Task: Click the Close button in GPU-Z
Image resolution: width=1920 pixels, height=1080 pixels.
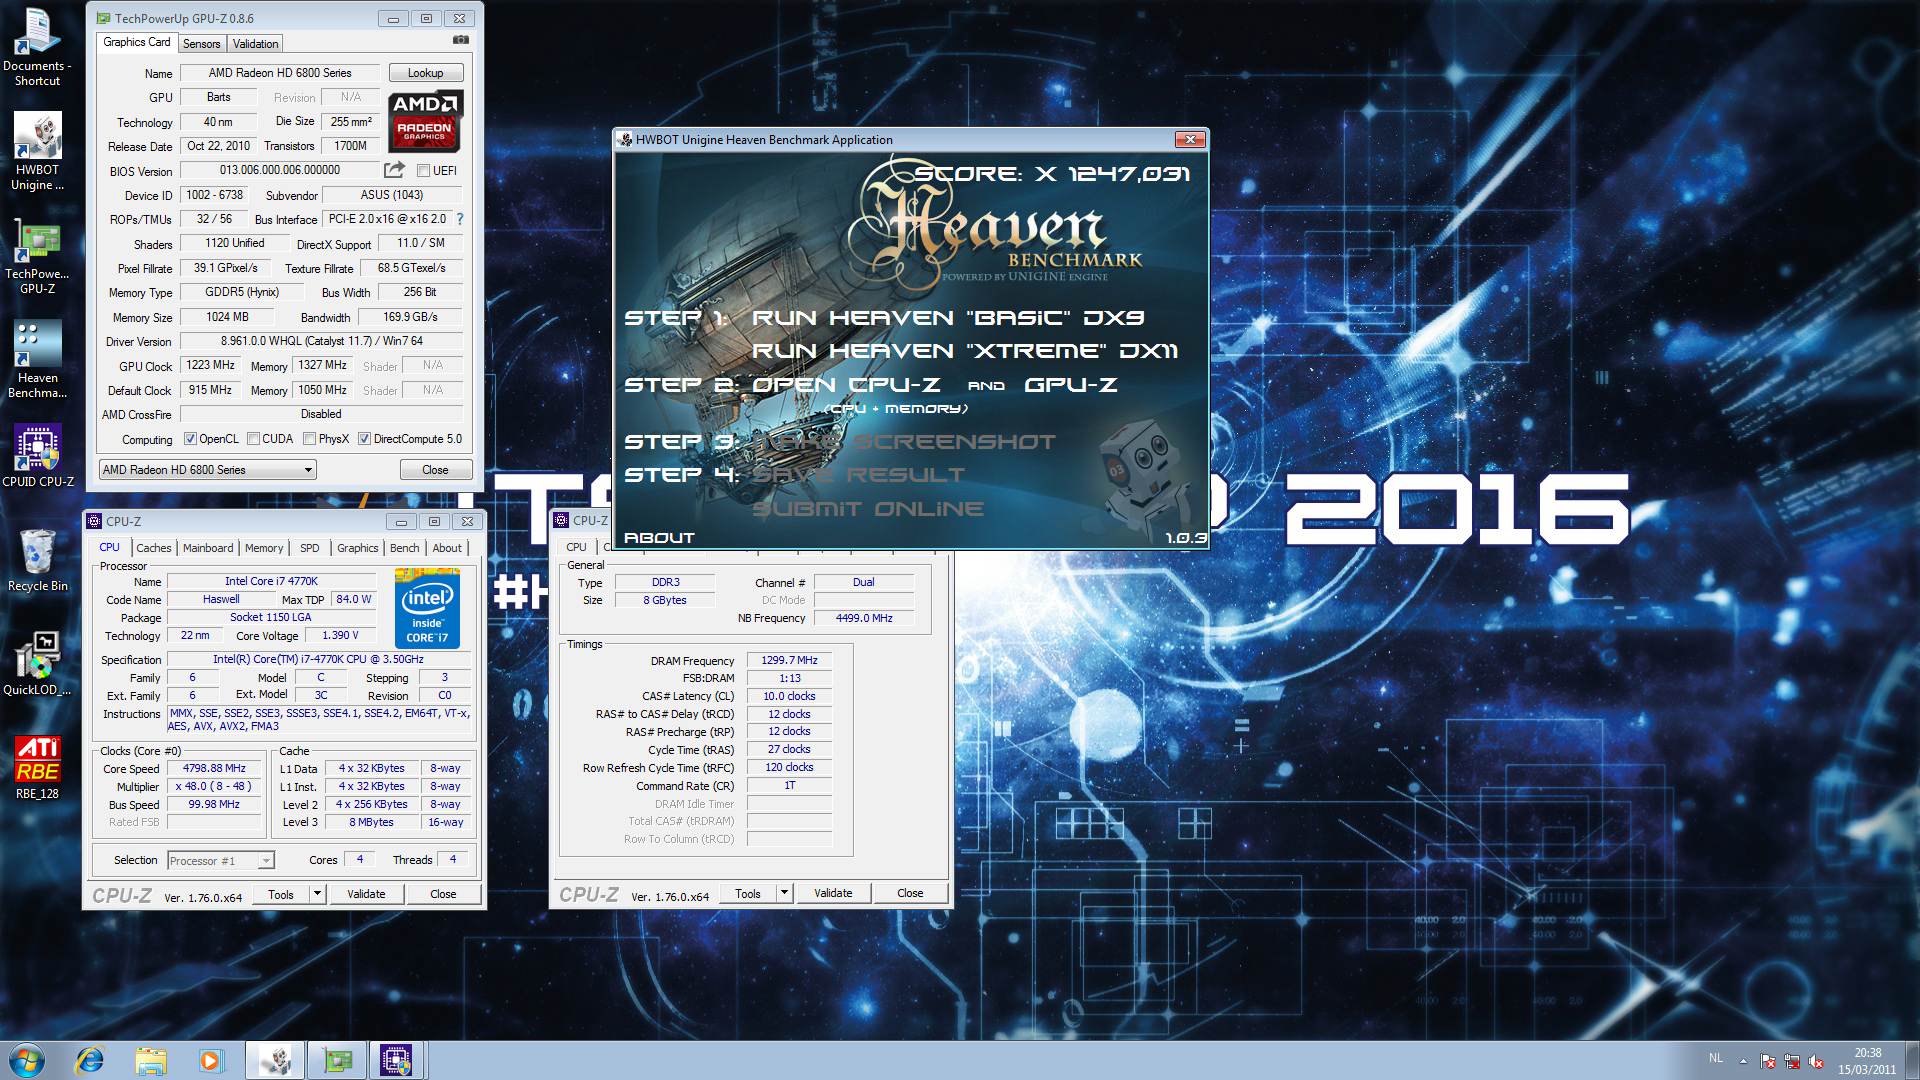Action: coord(435,470)
